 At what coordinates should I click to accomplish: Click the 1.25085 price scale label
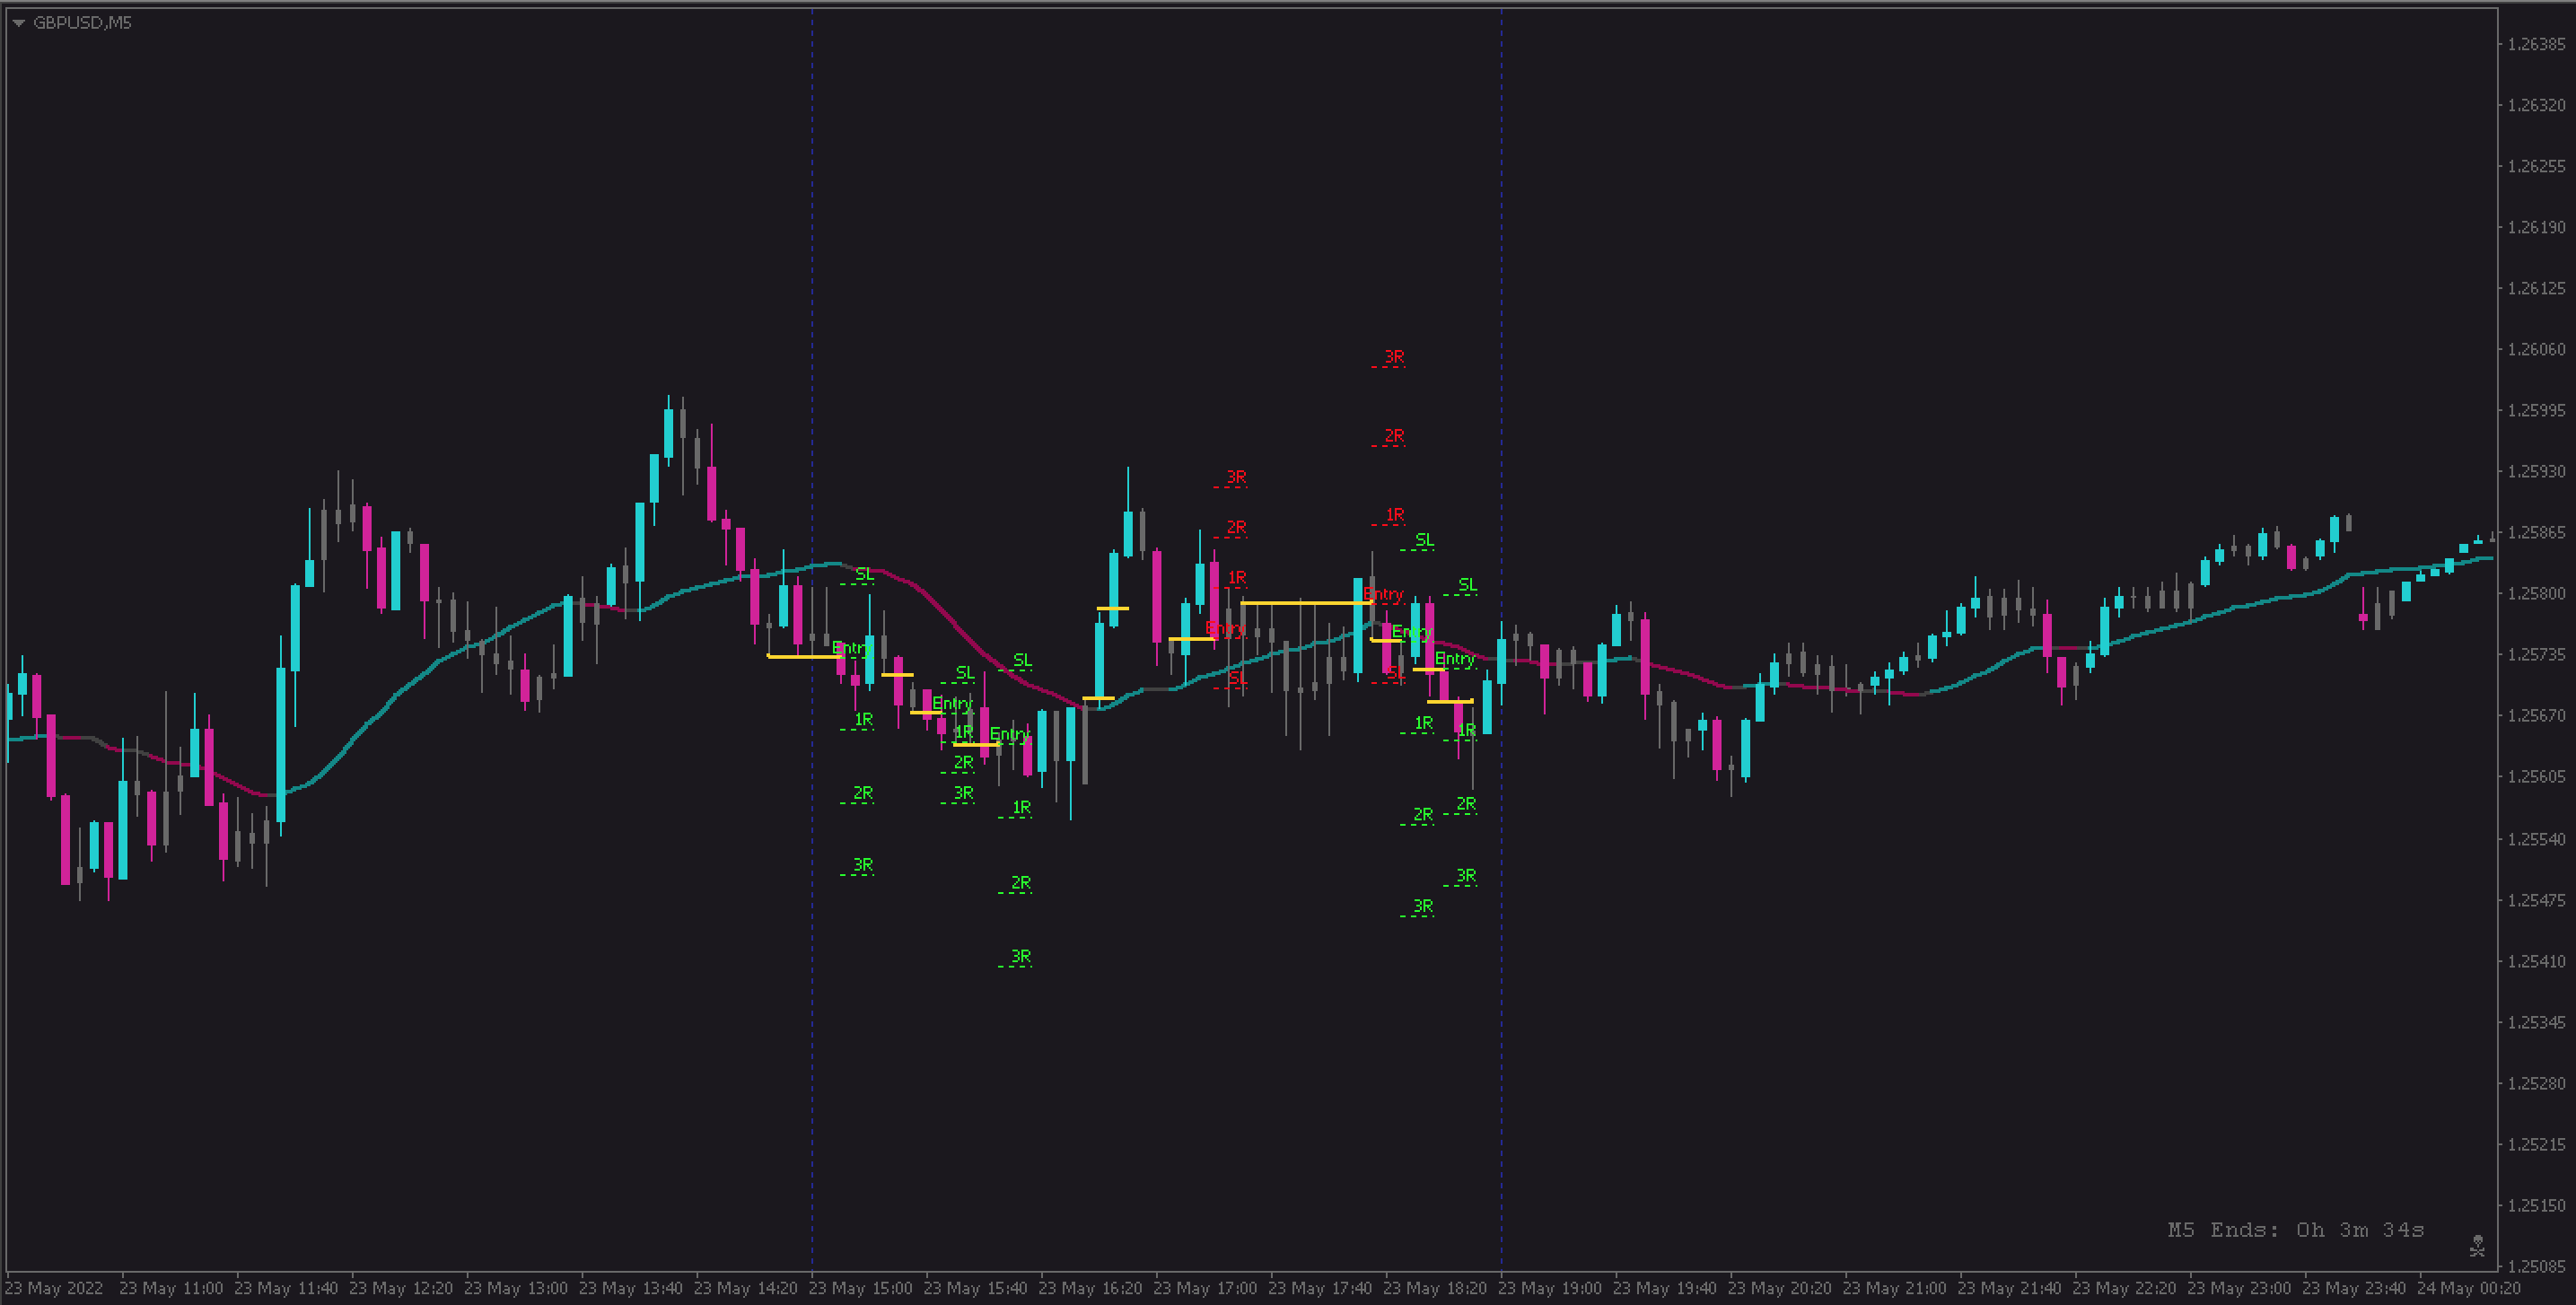(2536, 1266)
